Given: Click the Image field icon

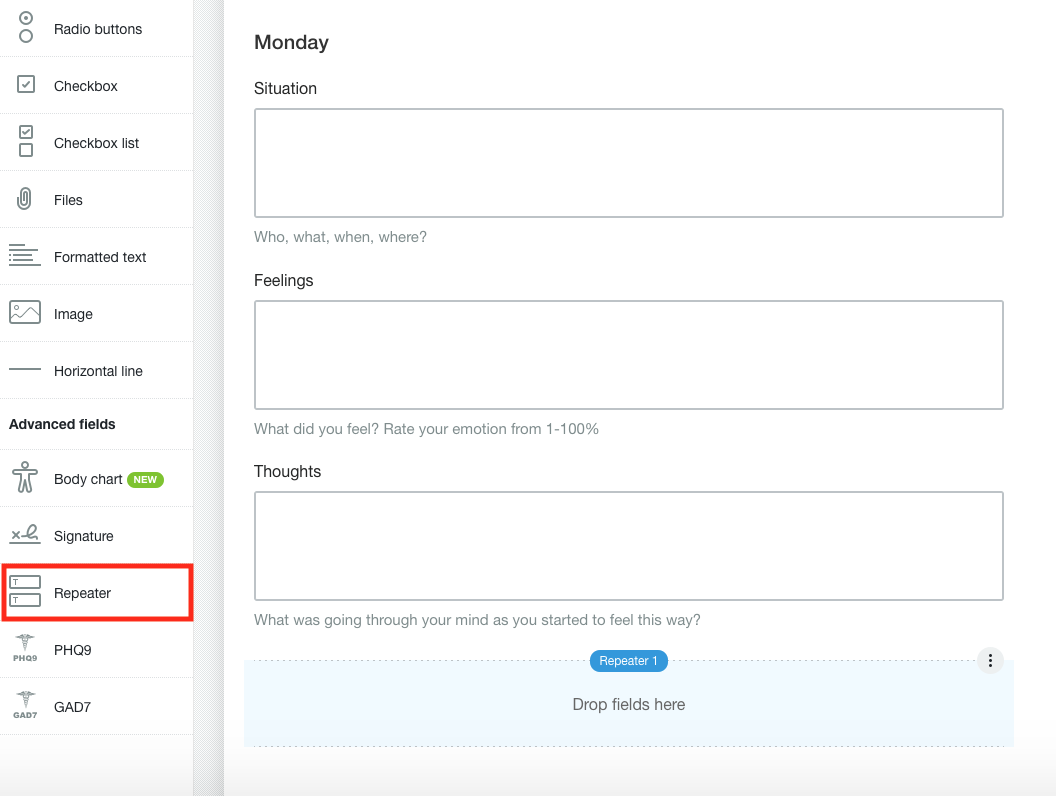Looking at the screenshot, I should pos(25,313).
